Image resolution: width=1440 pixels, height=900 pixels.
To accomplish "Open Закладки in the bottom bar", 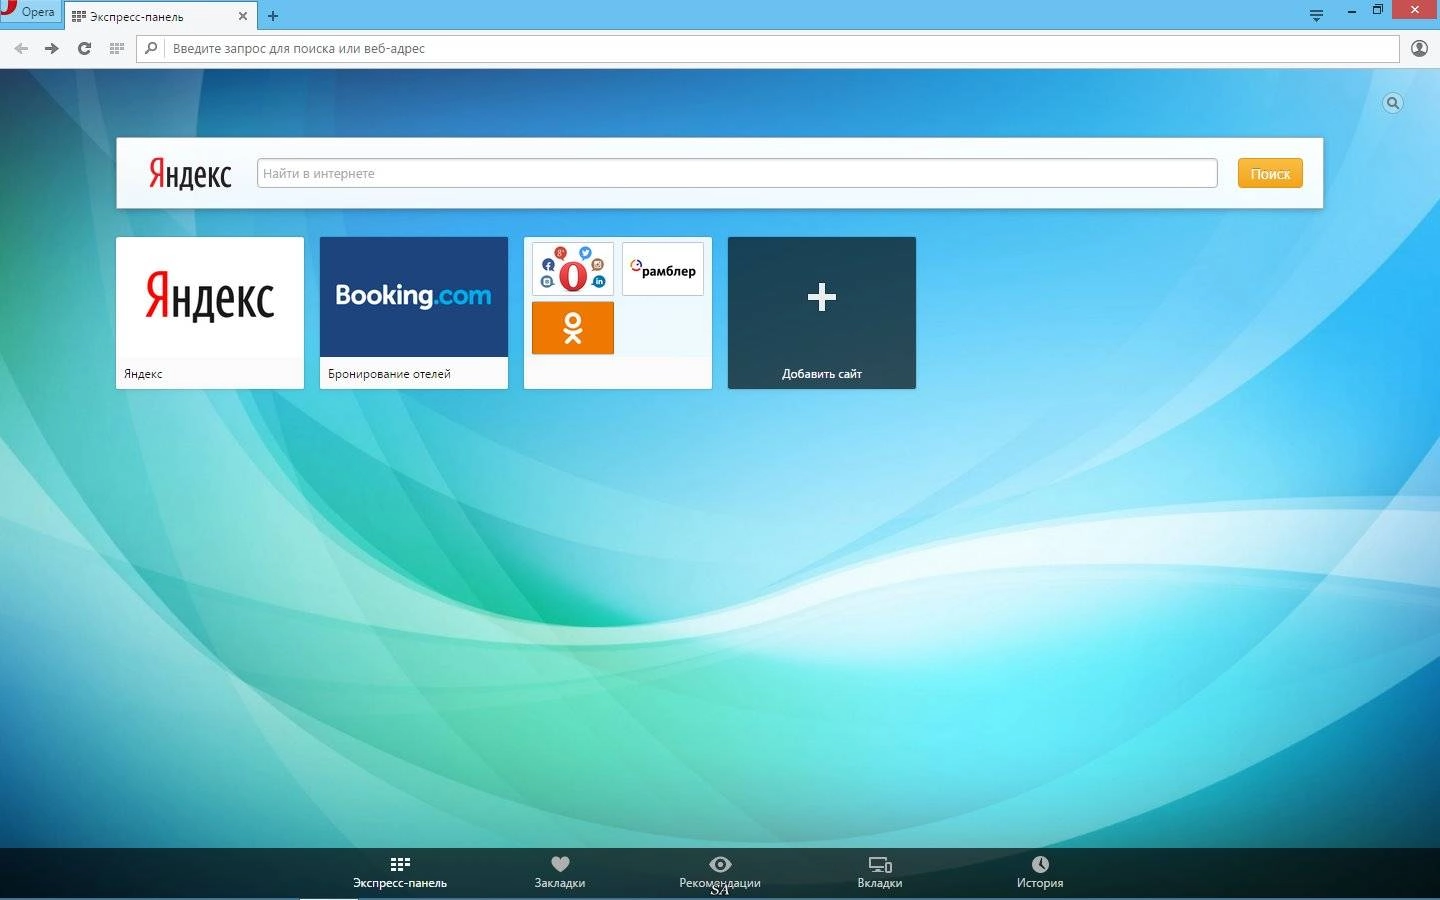I will pyautogui.click(x=560, y=872).
